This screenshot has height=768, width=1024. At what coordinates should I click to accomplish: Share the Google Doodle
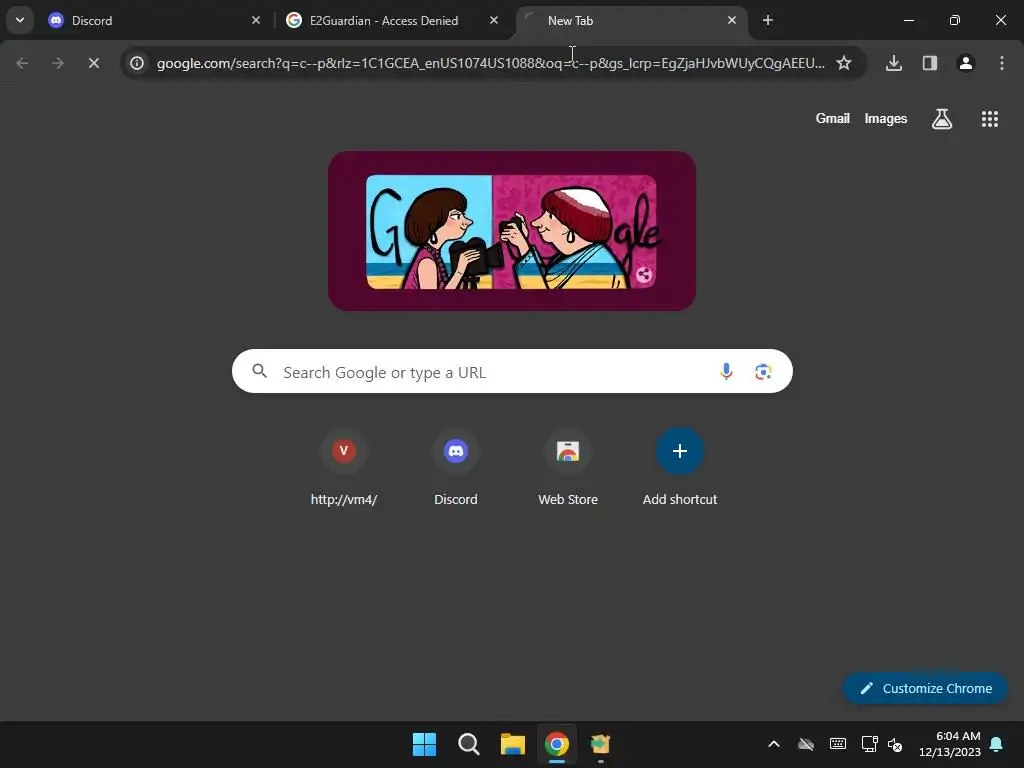643,275
